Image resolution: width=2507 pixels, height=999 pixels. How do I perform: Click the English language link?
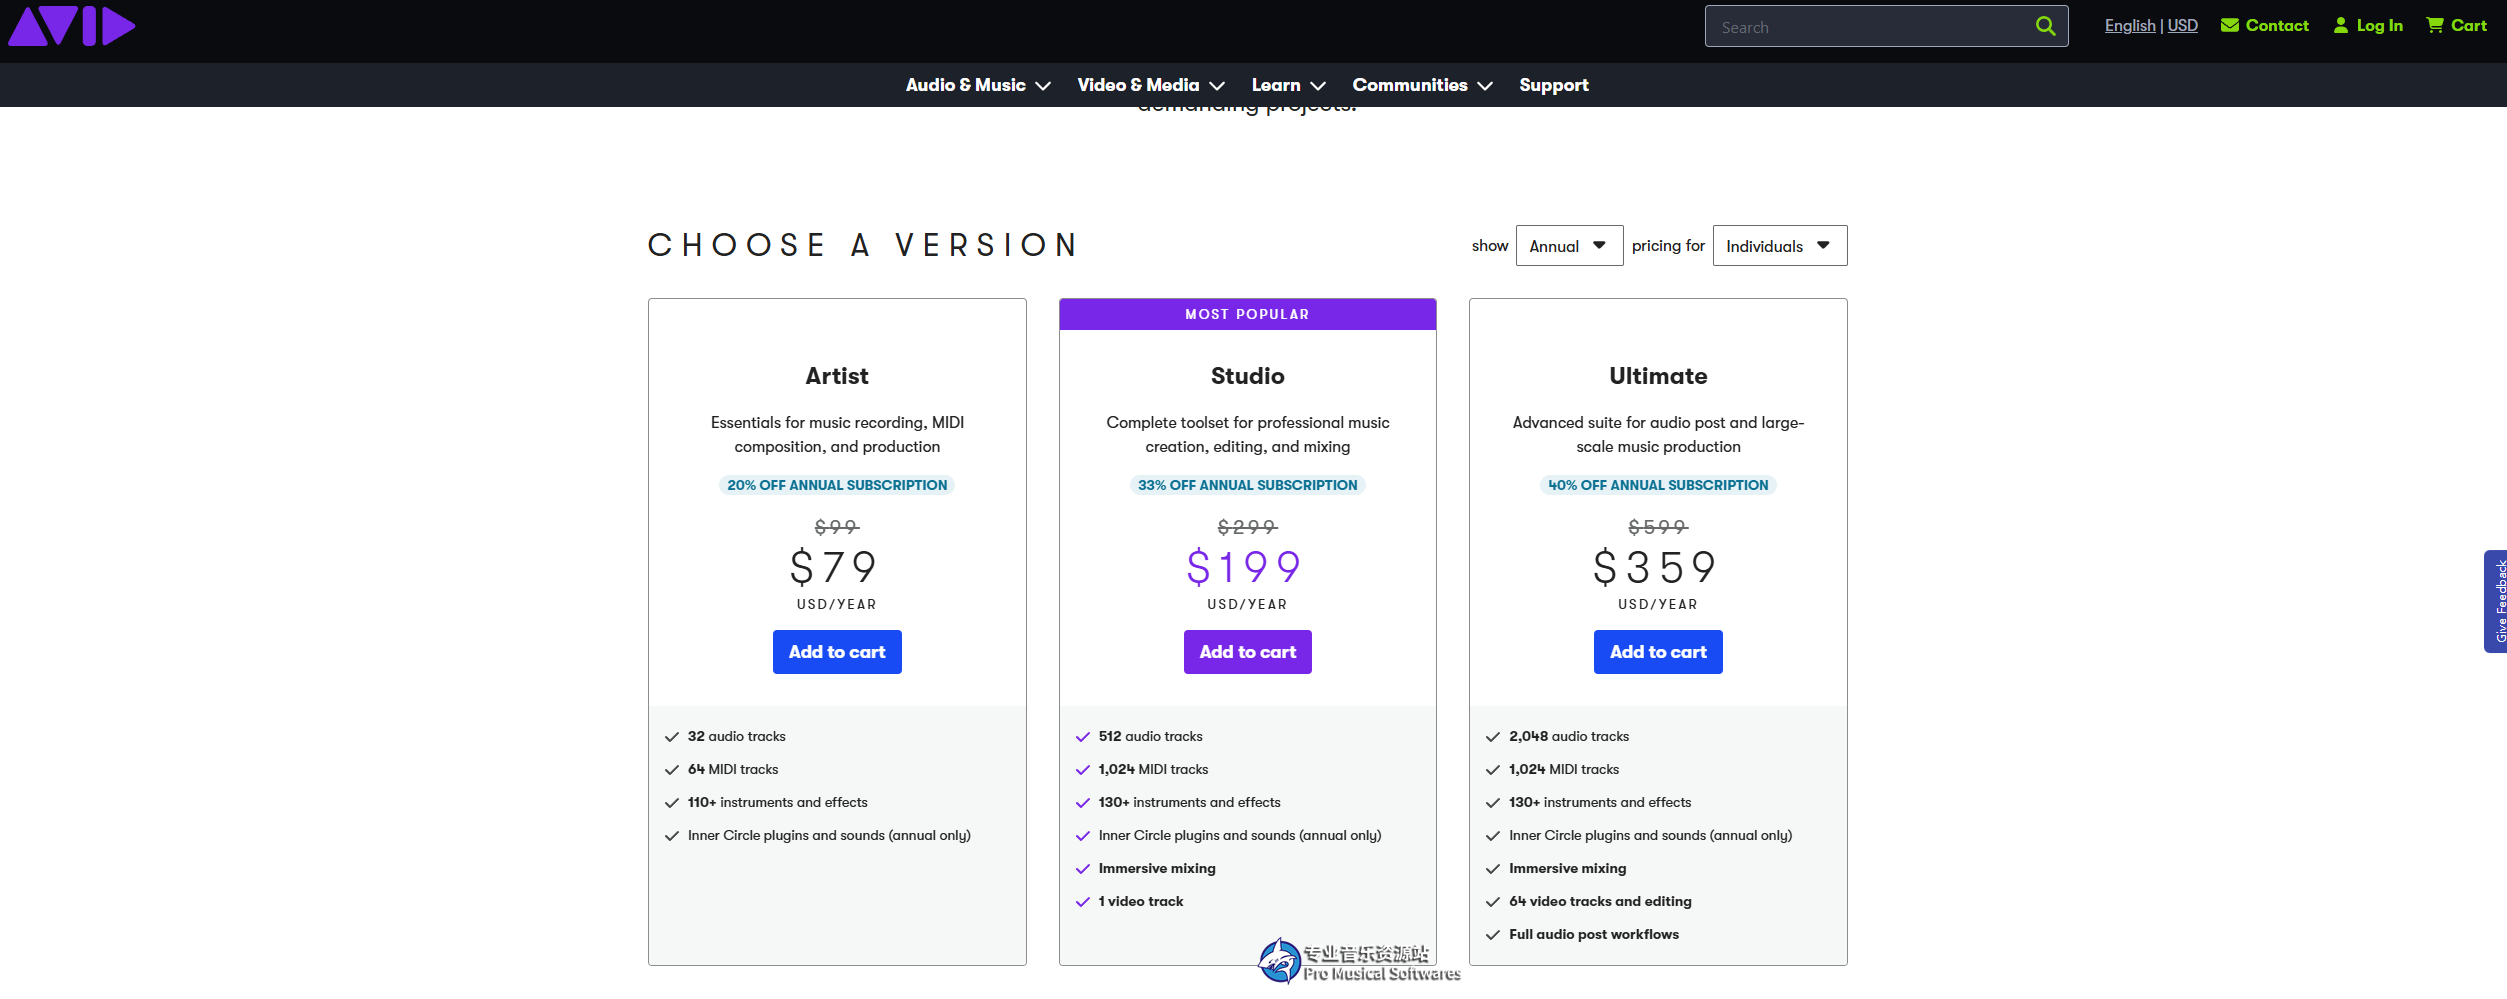[x=2129, y=26]
